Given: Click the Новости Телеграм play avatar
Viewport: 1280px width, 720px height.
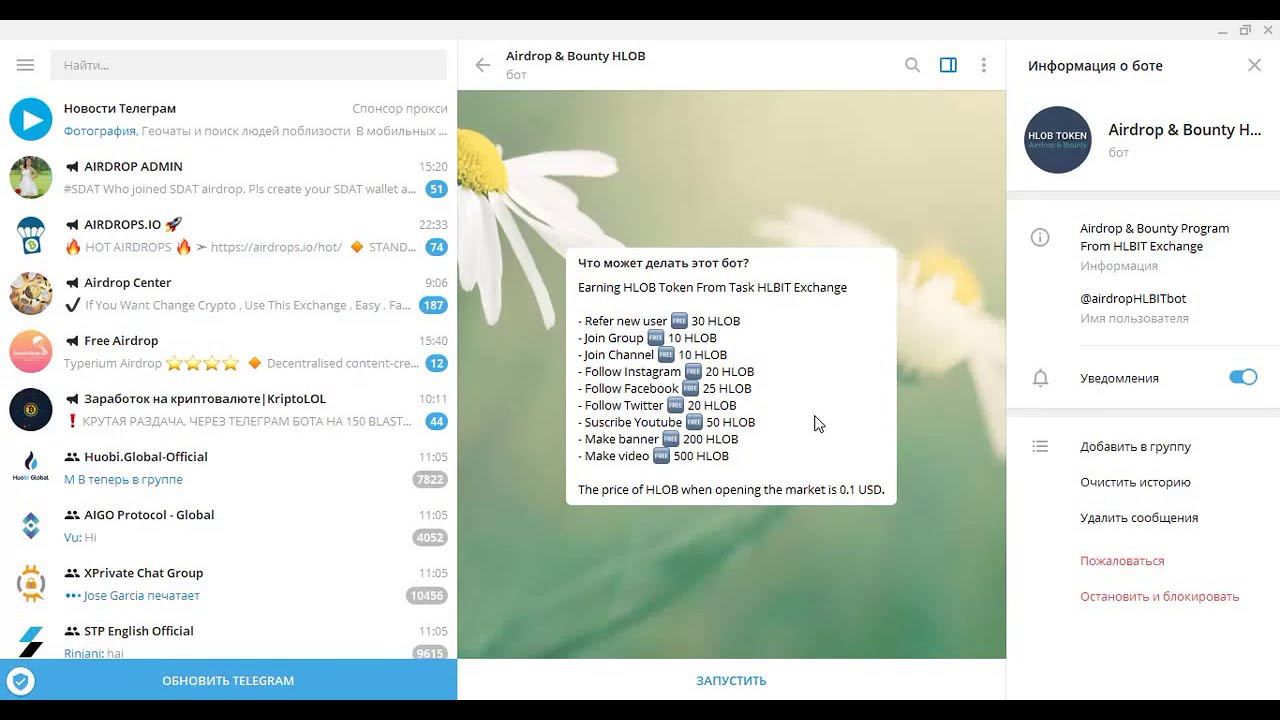Looking at the screenshot, I should (31, 119).
